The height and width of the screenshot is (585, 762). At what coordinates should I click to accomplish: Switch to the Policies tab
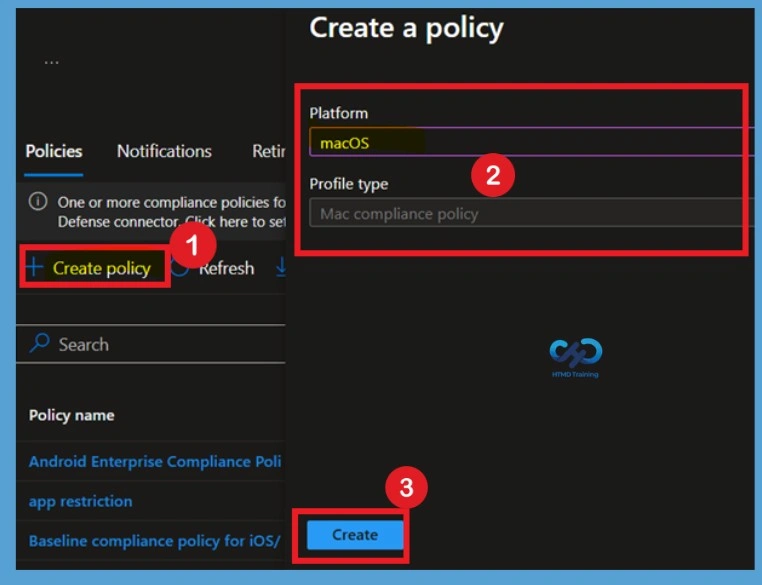pos(53,151)
